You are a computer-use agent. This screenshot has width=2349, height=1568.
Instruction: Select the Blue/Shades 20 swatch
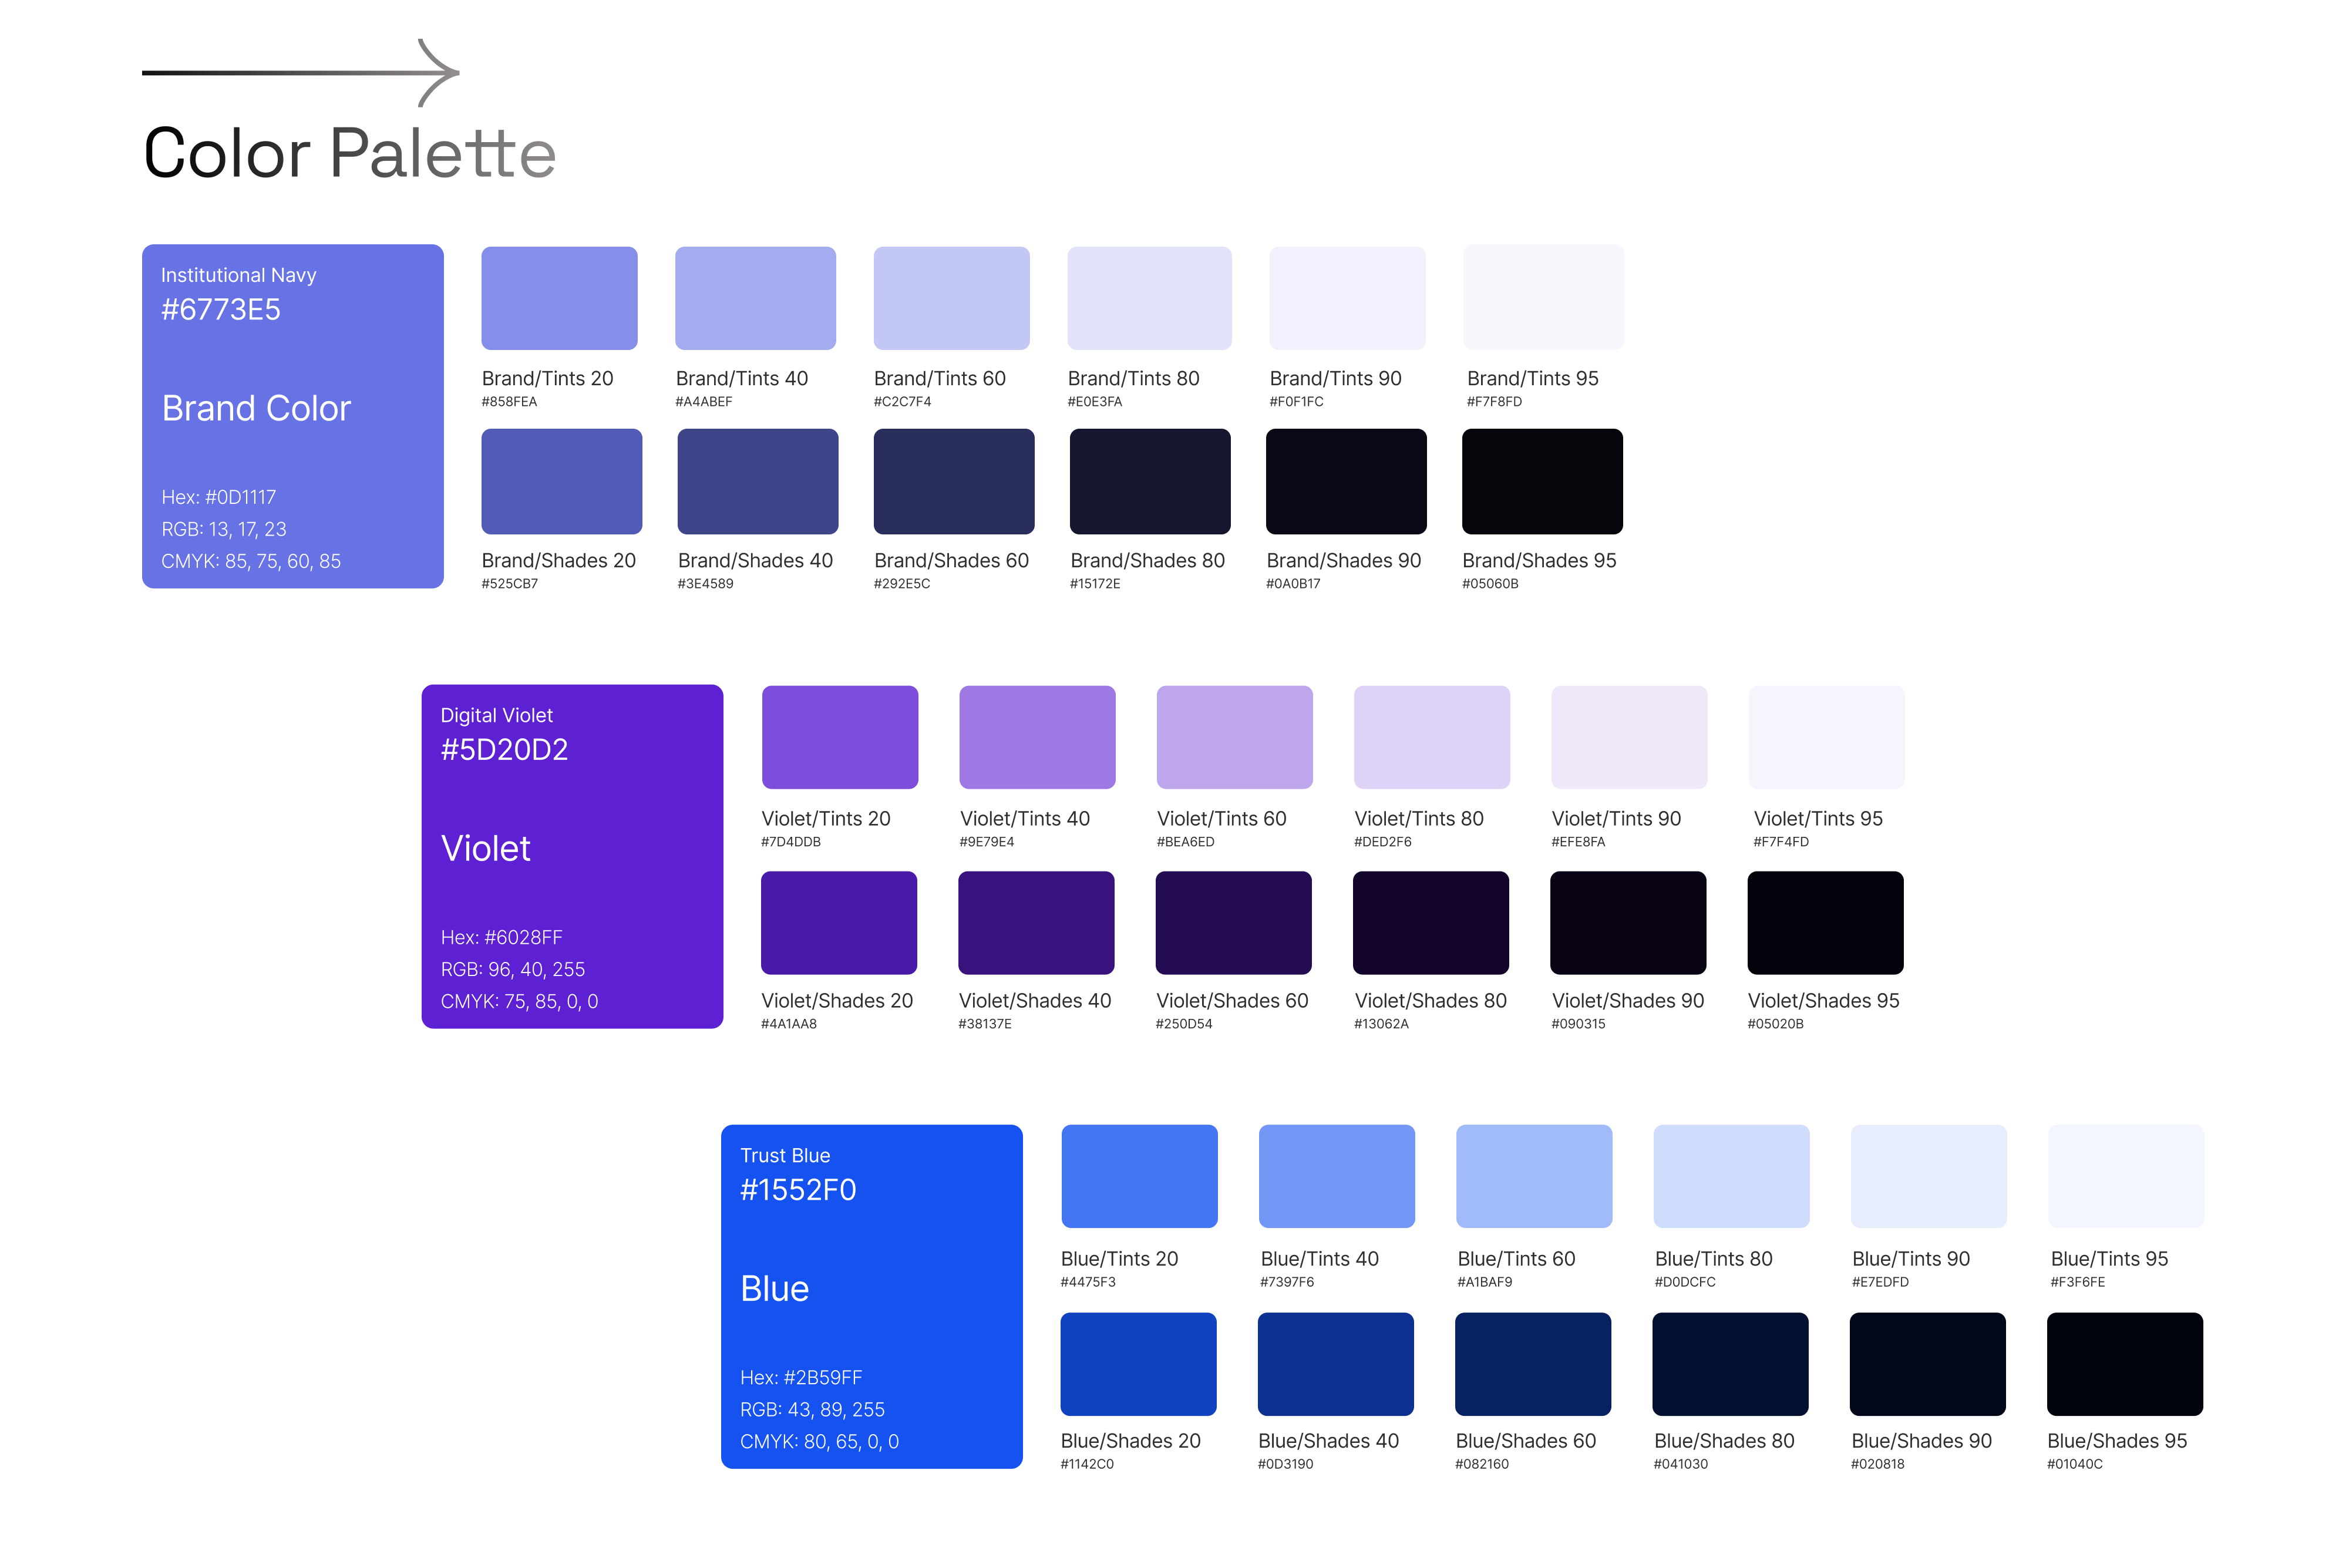(1138, 1364)
